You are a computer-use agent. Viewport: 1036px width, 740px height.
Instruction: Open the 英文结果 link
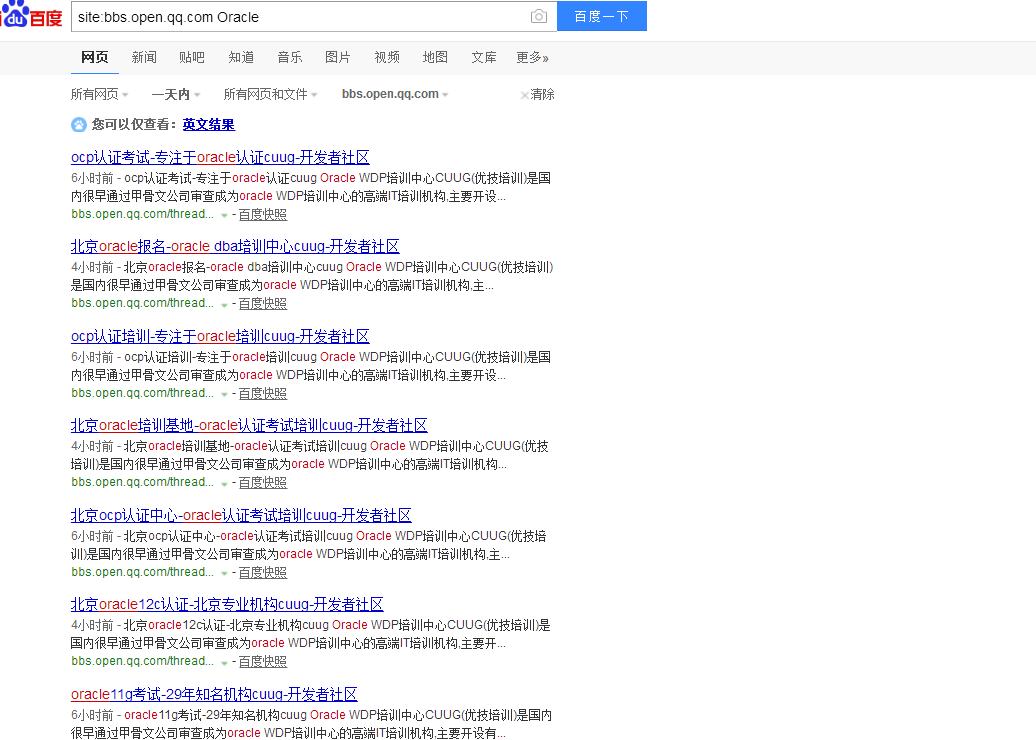pyautogui.click(x=208, y=125)
